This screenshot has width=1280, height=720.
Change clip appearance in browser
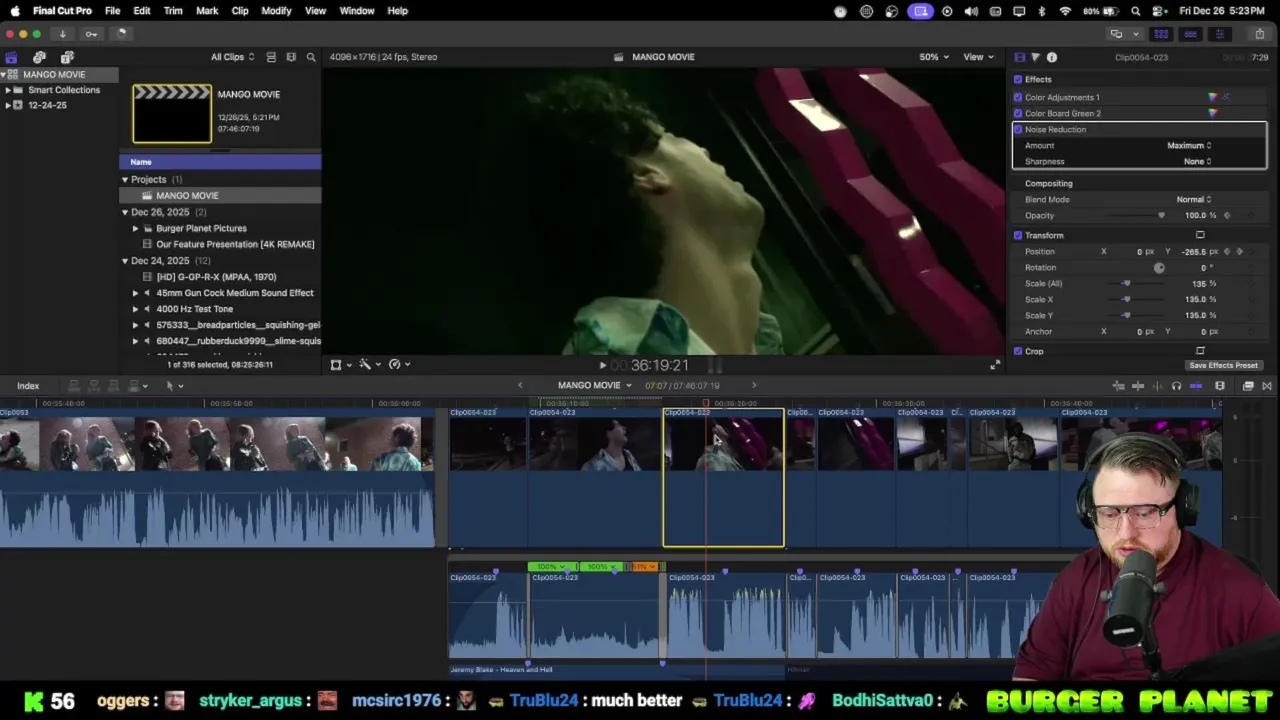coord(271,57)
